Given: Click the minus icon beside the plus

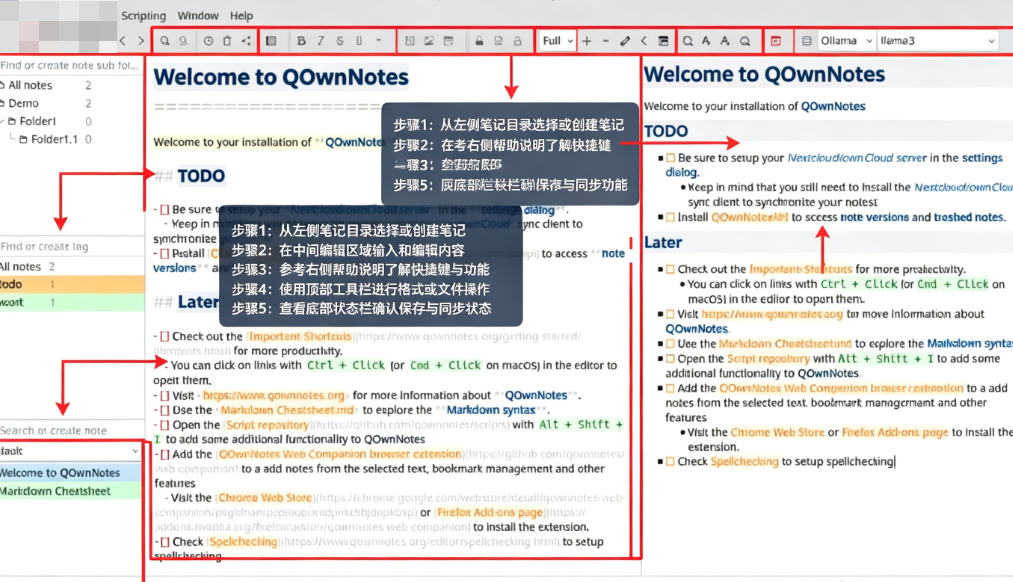Looking at the screenshot, I should click(x=605, y=41).
